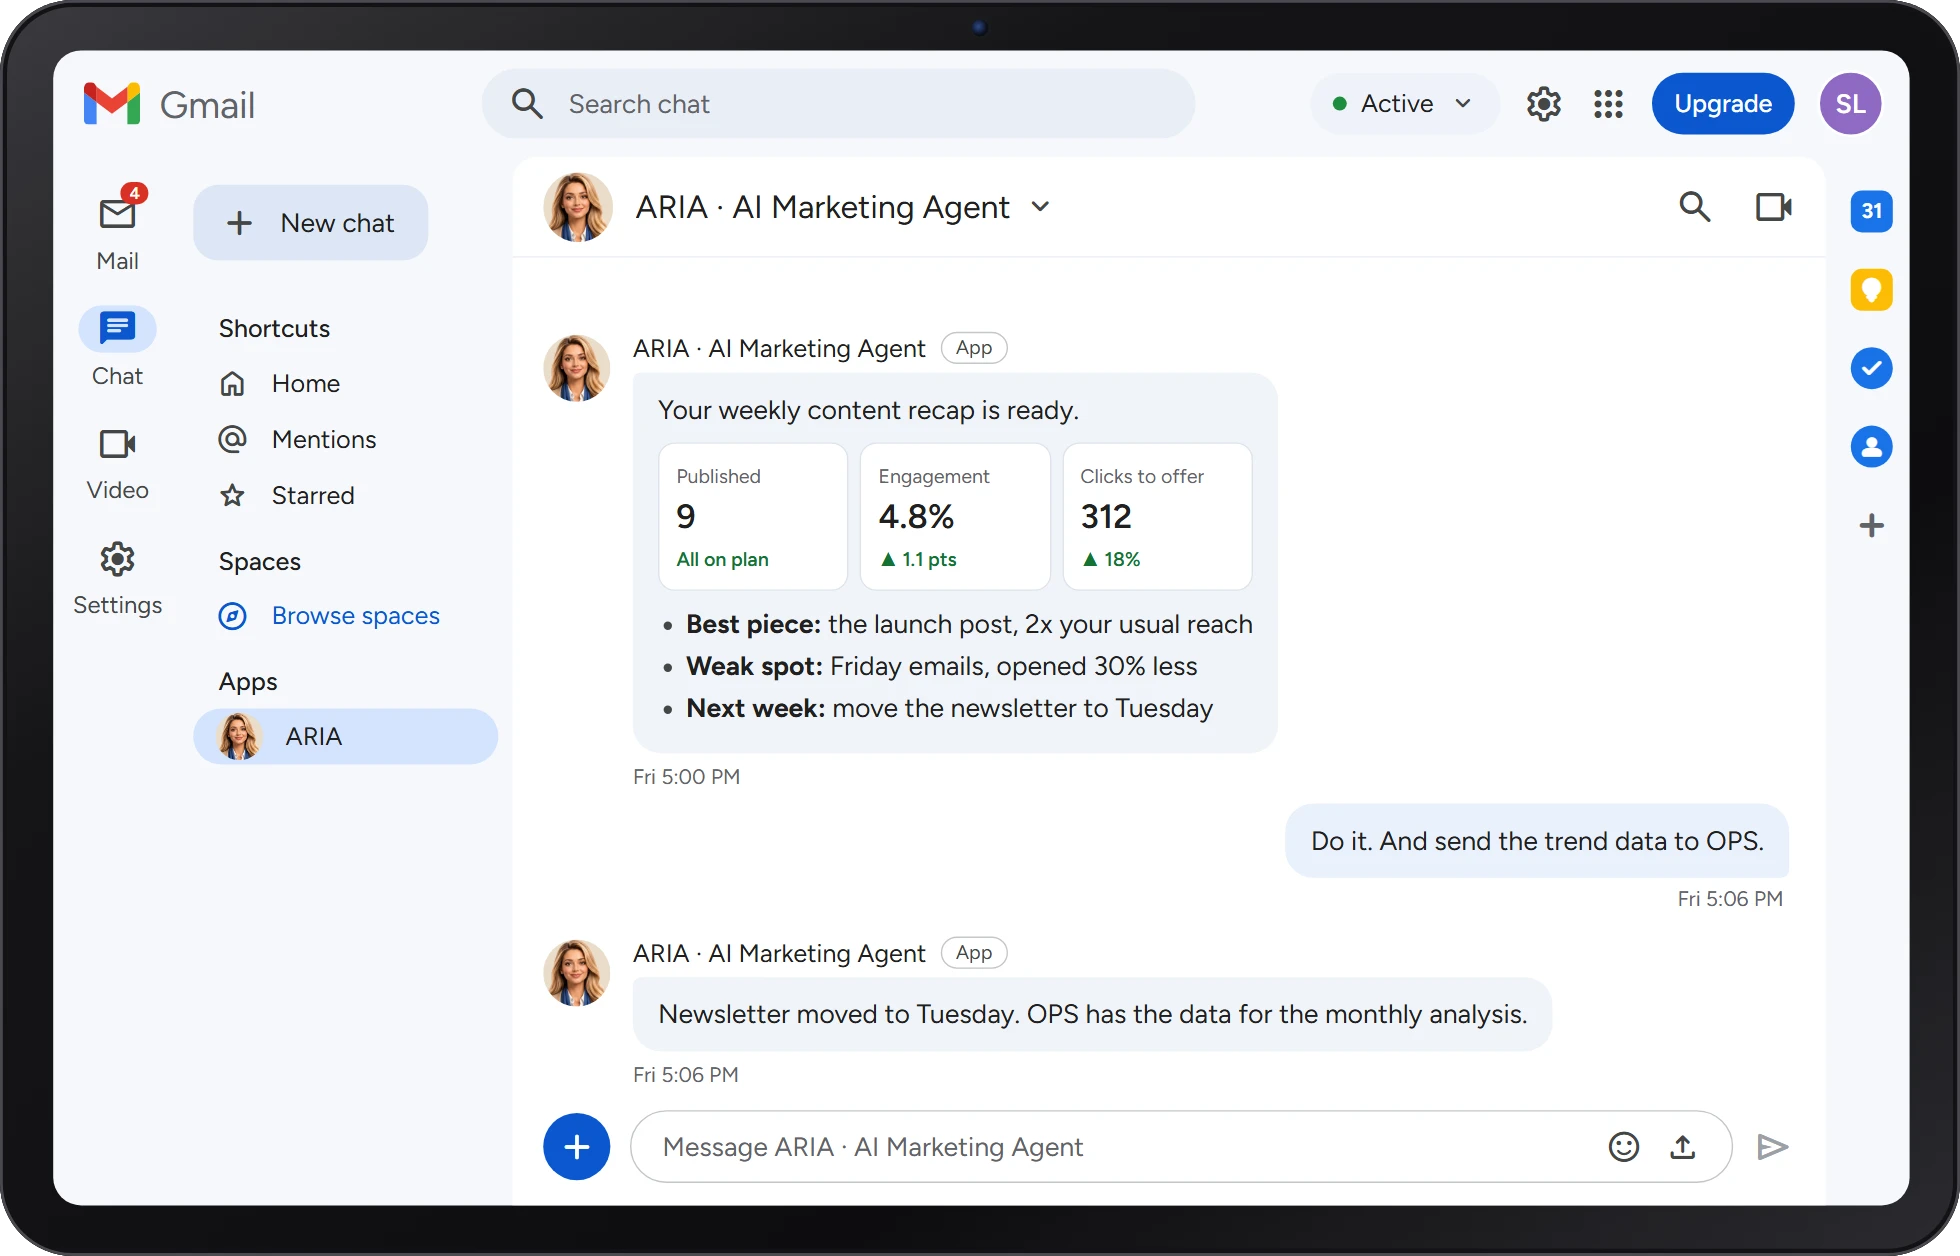Start a video call with ARIA
The height and width of the screenshot is (1256, 1960).
[x=1774, y=207]
